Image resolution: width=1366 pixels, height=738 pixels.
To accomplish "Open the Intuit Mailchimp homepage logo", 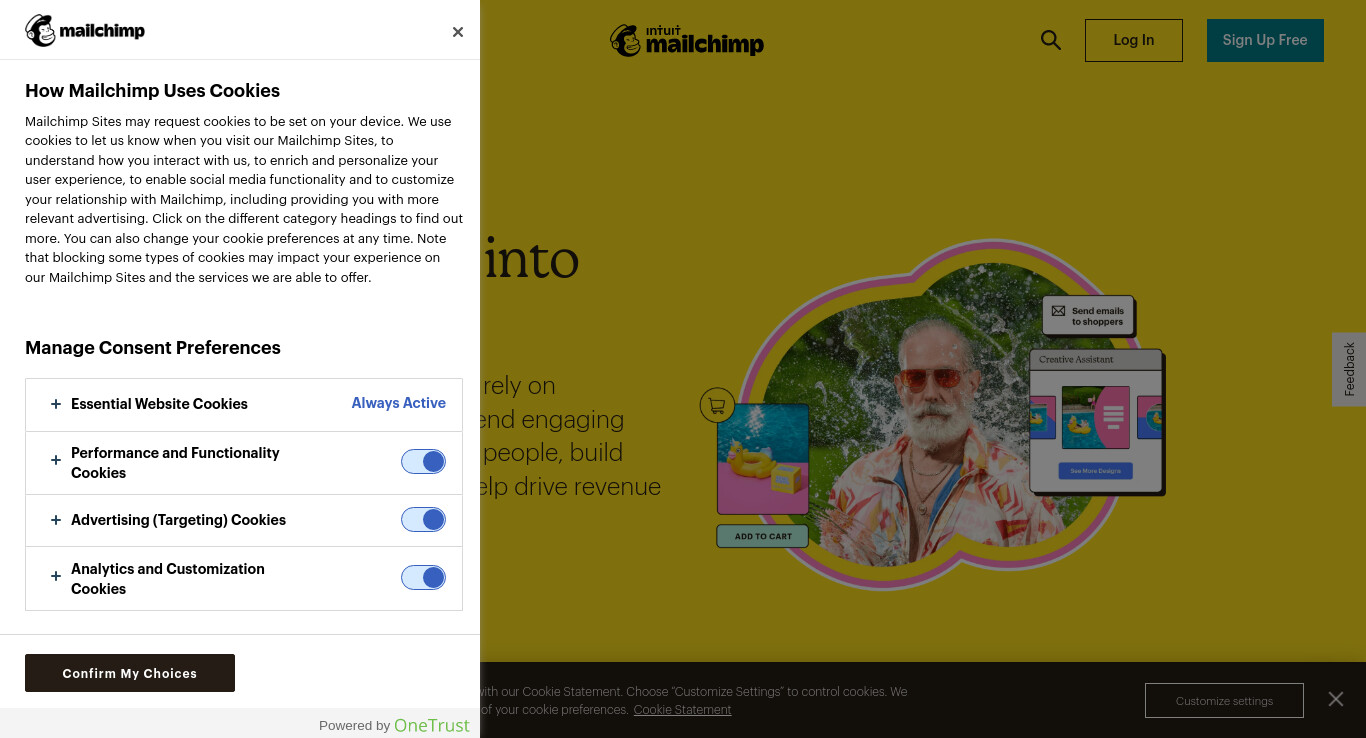I will 687,40.
